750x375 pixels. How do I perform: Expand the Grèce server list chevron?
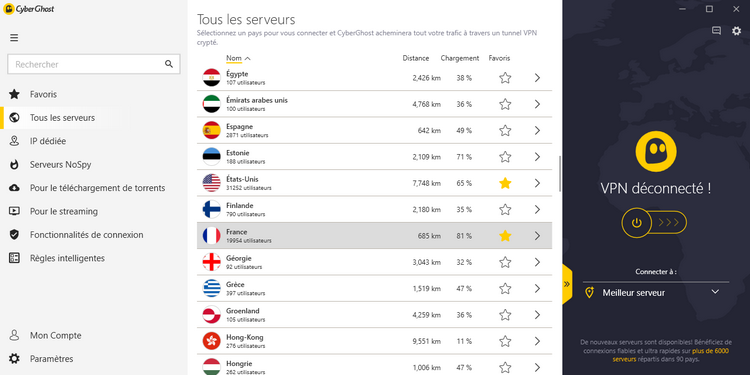pyautogui.click(x=537, y=288)
